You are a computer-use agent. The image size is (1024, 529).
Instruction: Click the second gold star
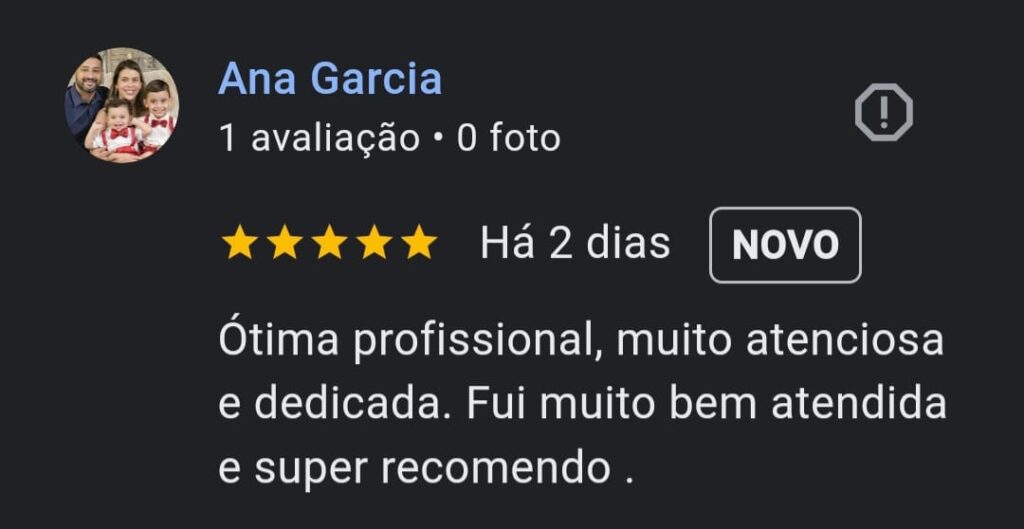284,243
